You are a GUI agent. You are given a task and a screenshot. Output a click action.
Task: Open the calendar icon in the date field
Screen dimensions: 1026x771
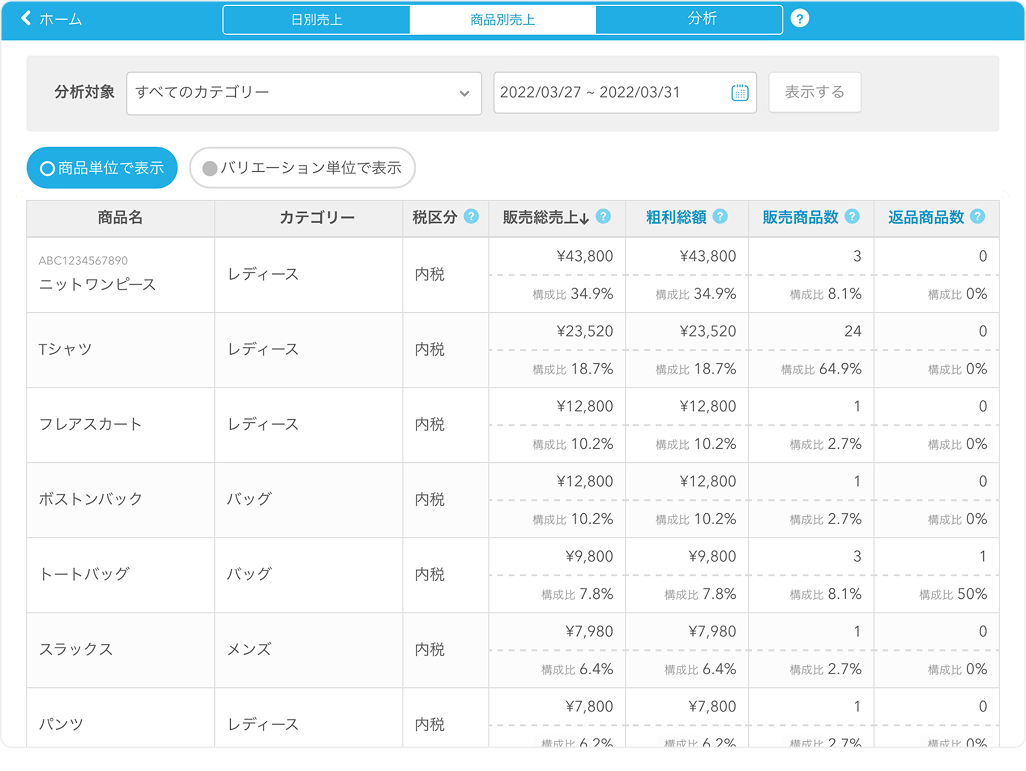(x=739, y=93)
